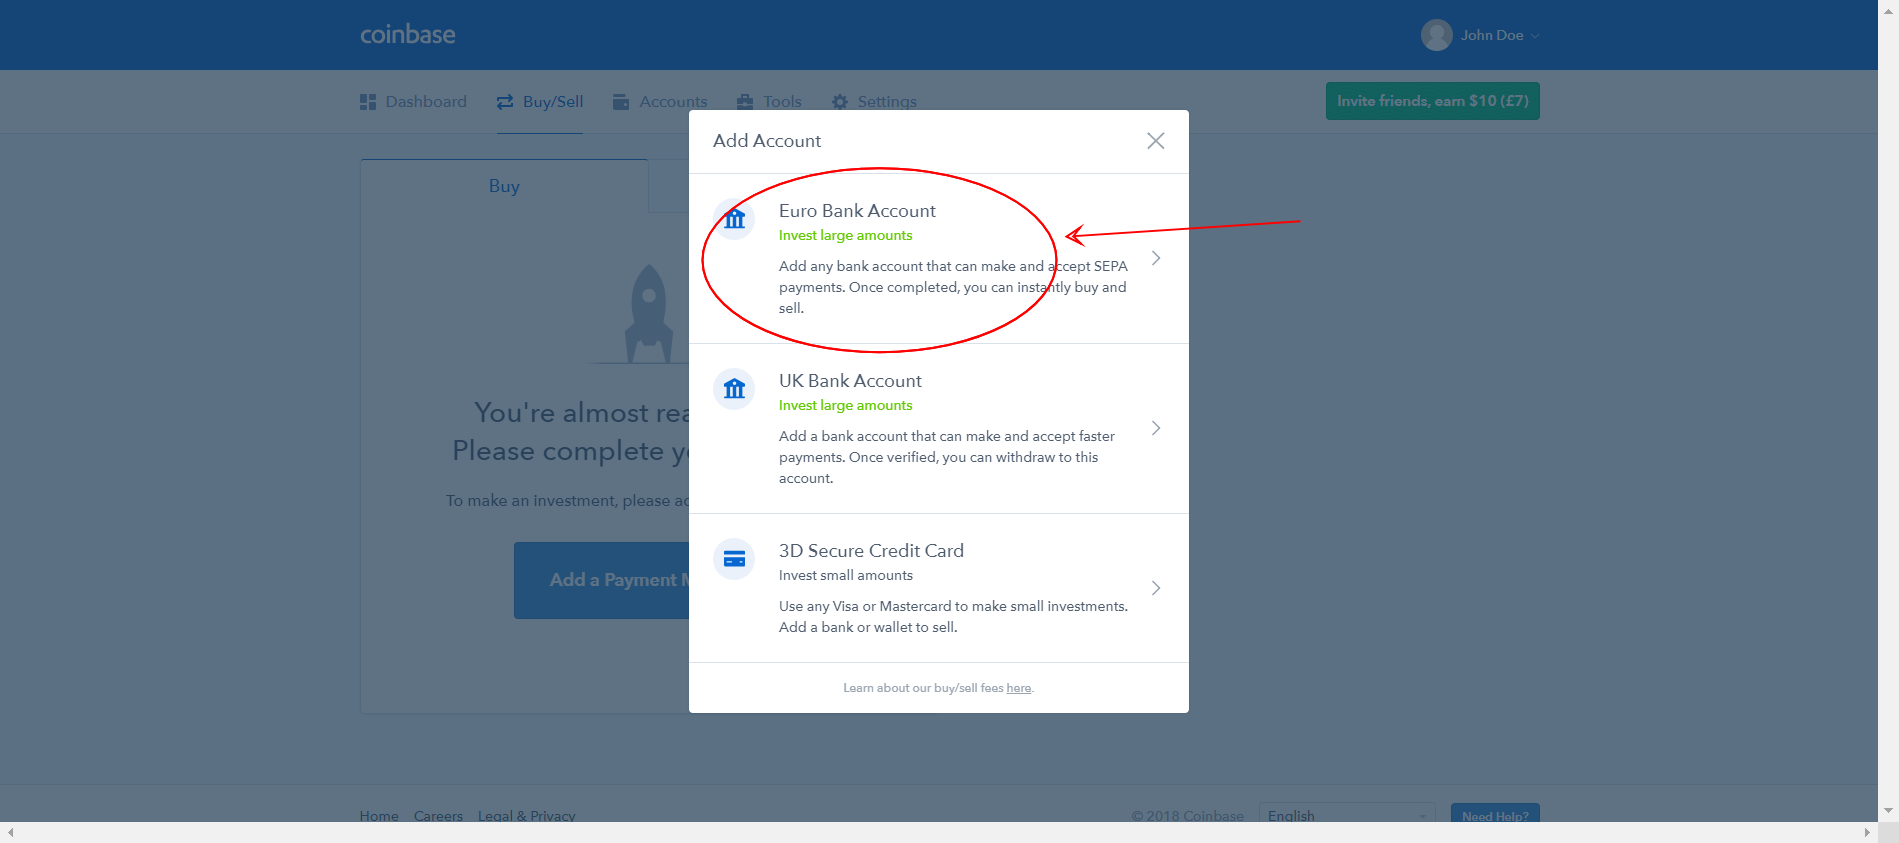Switch to the Buy tab
The height and width of the screenshot is (843, 1899).
coord(504,186)
